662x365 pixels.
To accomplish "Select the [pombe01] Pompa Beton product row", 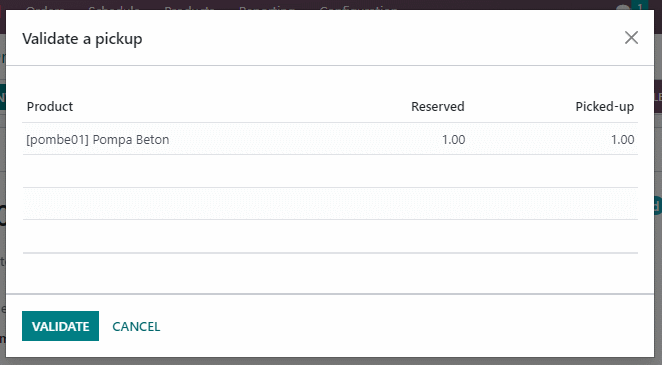I will click(x=330, y=139).
